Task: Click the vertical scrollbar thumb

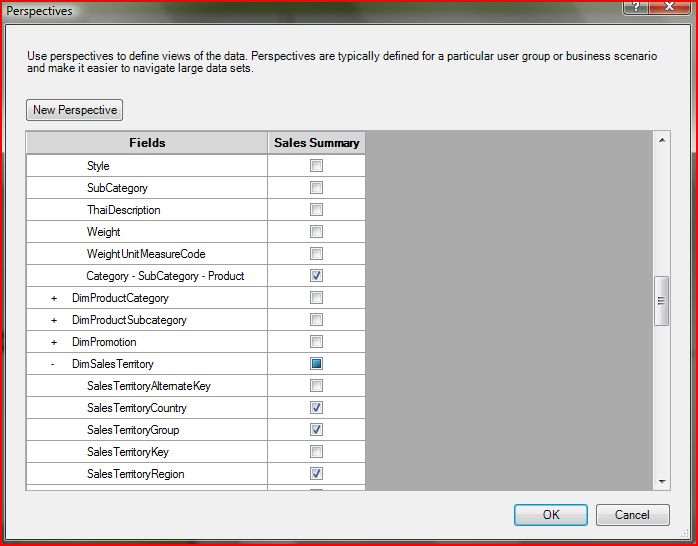Action: coord(661,301)
